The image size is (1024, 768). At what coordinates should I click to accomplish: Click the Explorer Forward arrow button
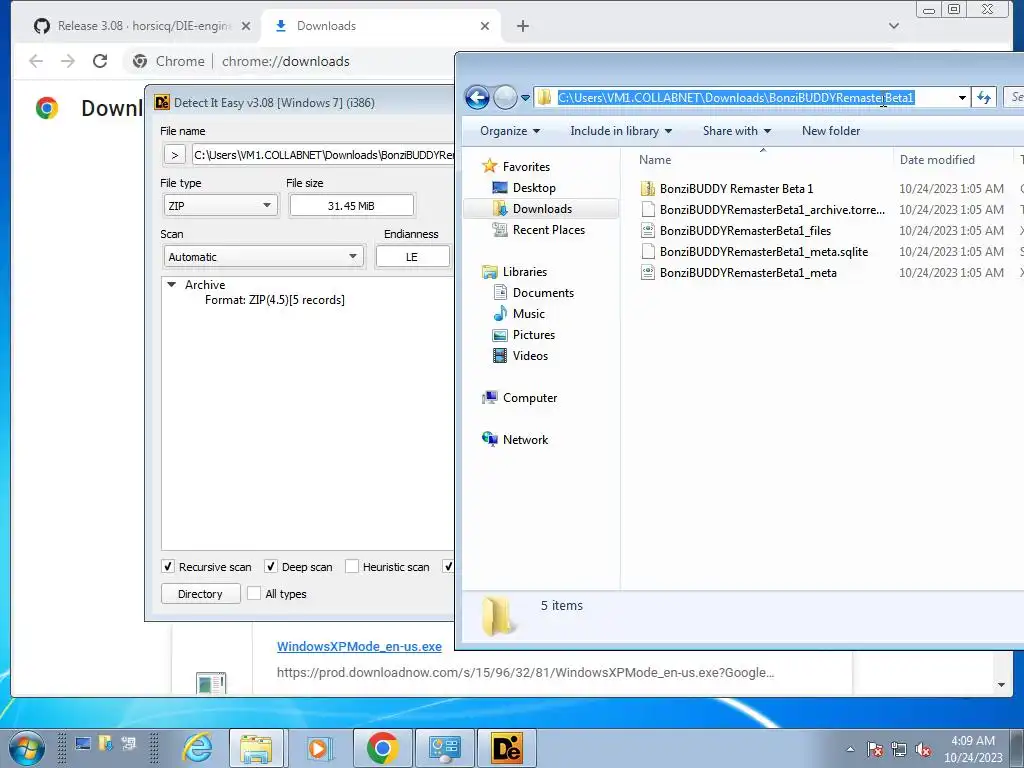click(505, 98)
